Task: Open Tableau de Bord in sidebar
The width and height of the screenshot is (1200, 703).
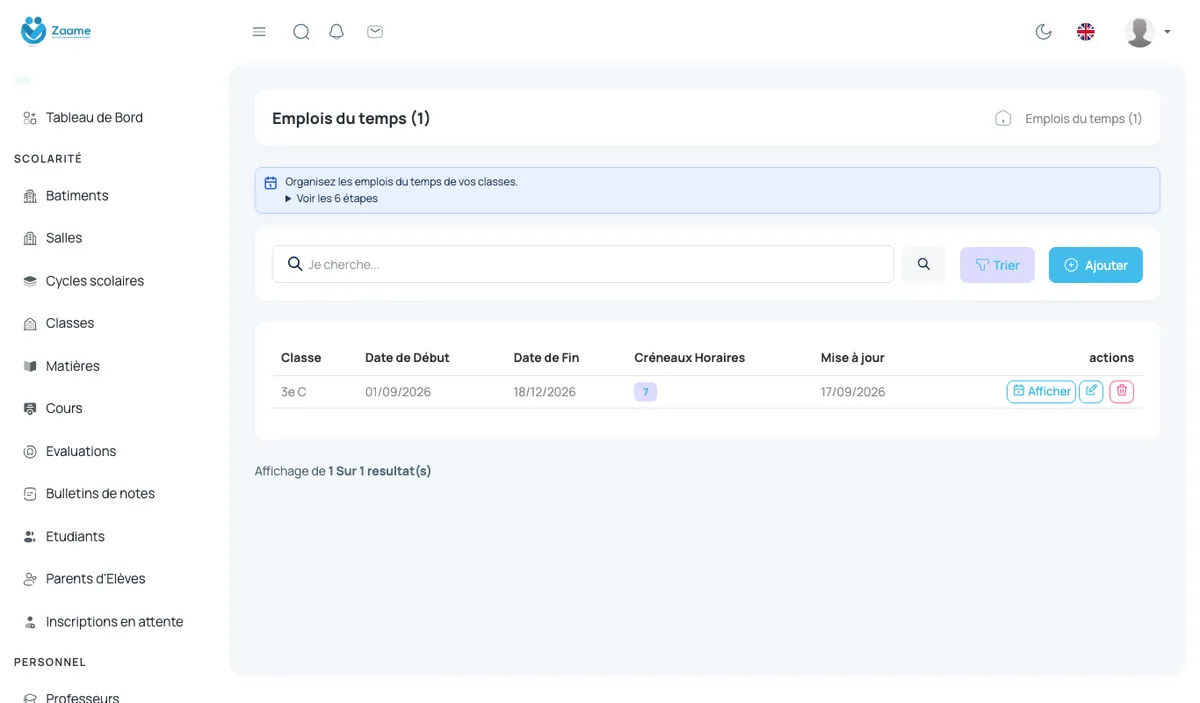Action: pyautogui.click(x=94, y=118)
